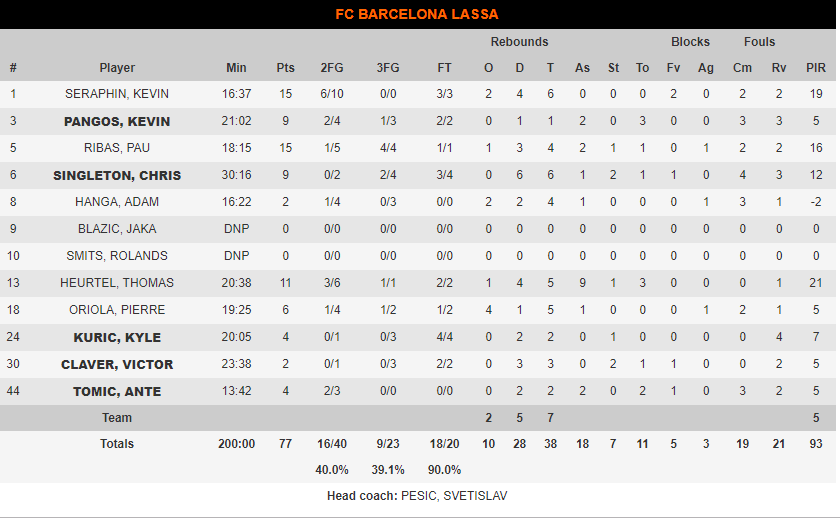This screenshot has width=840, height=518.
Task: Click the HEURTEL, THOMAS player name
Action: [117, 283]
